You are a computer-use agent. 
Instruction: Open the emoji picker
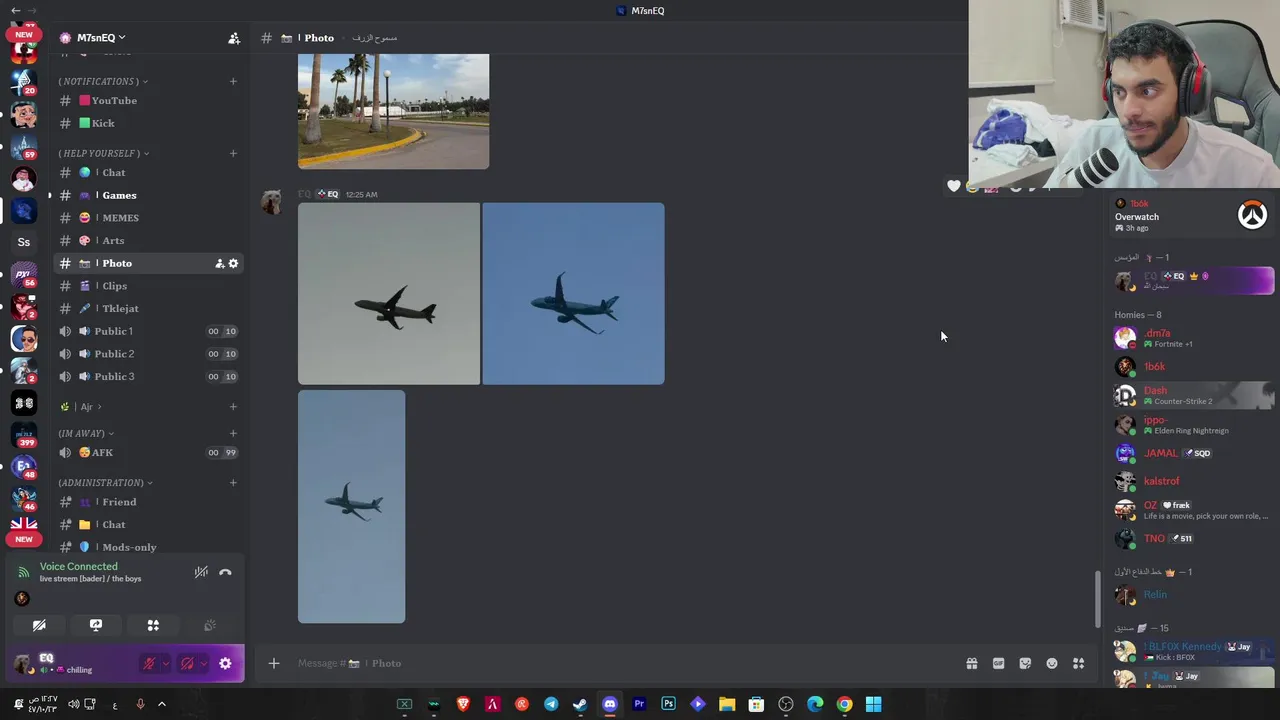click(1052, 663)
